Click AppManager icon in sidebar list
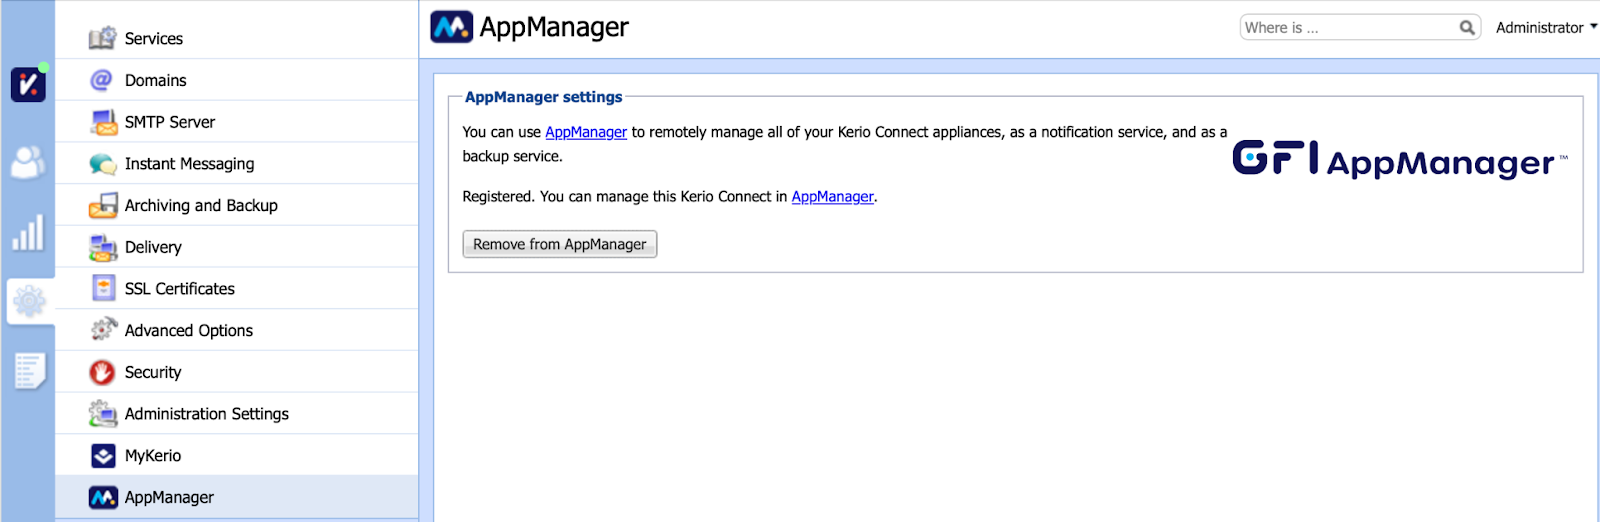Screen dimensions: 1600x522 pos(103,497)
